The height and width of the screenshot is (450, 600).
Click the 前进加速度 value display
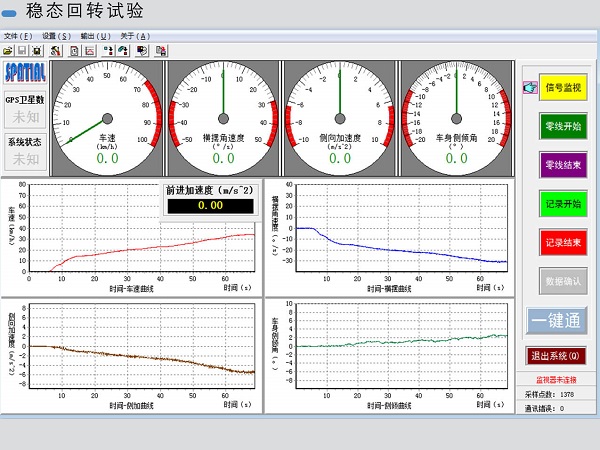[x=210, y=205]
